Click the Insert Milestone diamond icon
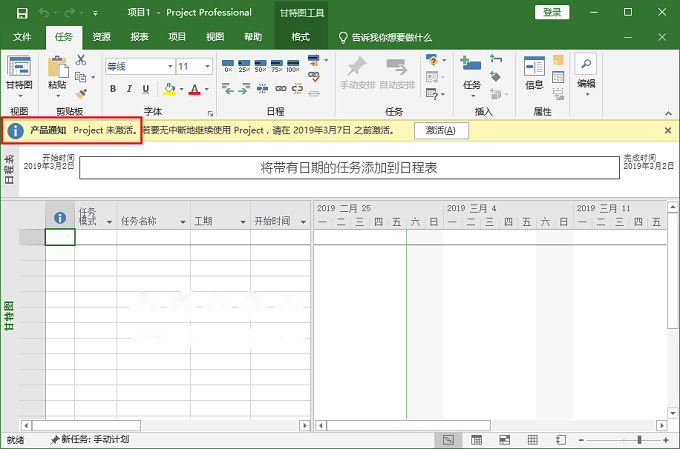This screenshot has height=449, width=680. tap(495, 77)
